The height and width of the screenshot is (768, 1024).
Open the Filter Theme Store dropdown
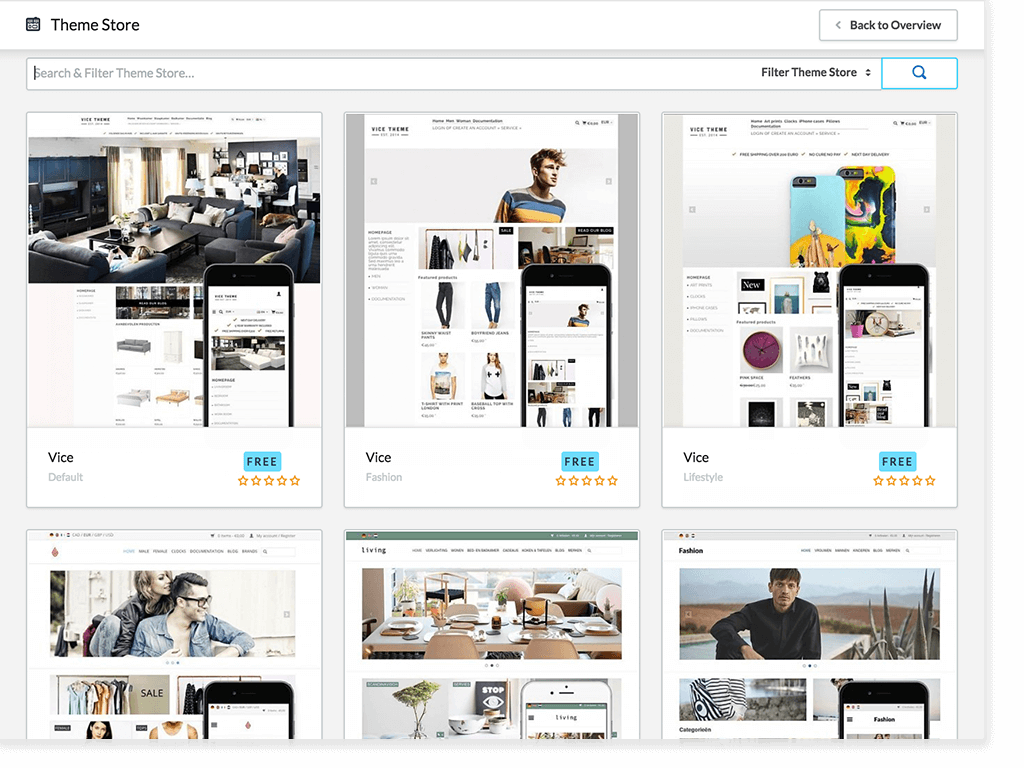816,72
